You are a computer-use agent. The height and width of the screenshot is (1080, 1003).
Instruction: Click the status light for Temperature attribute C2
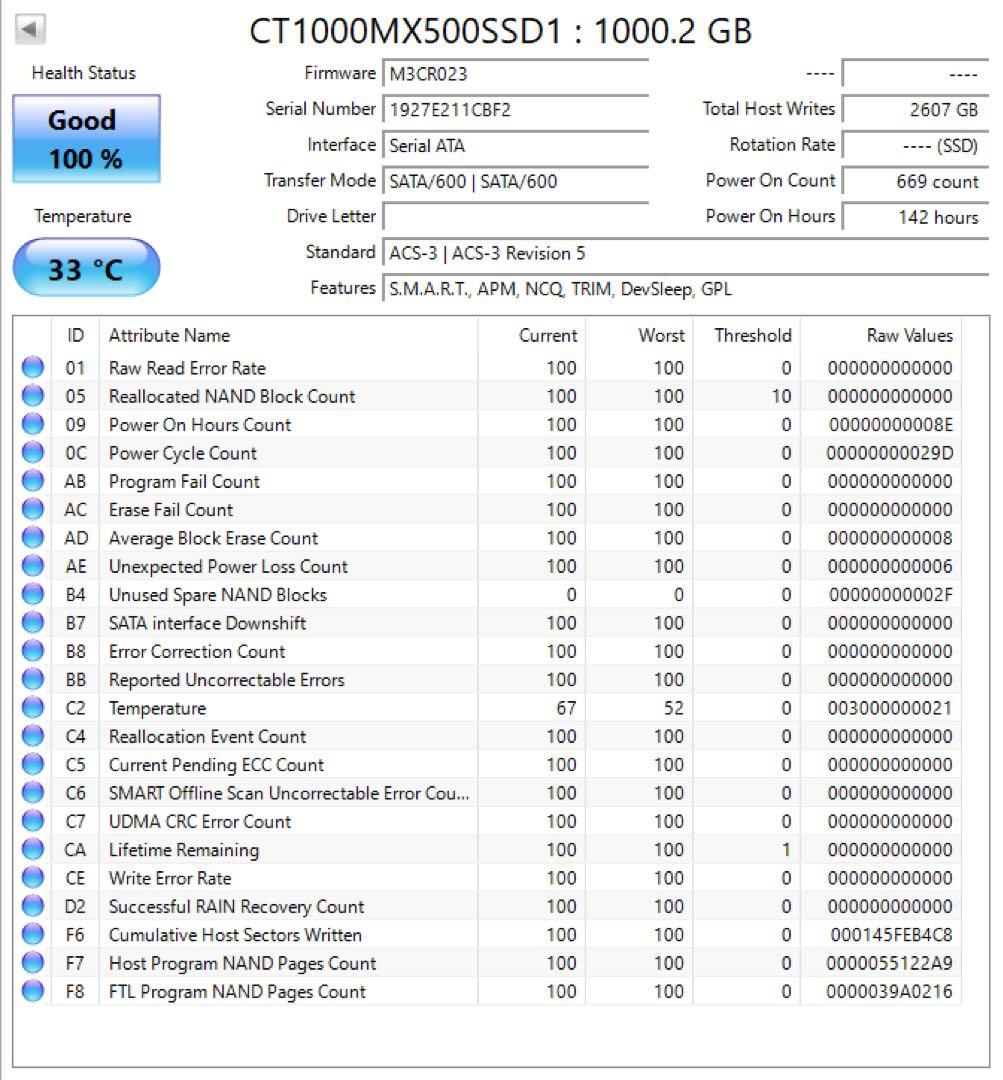click(x=31, y=708)
